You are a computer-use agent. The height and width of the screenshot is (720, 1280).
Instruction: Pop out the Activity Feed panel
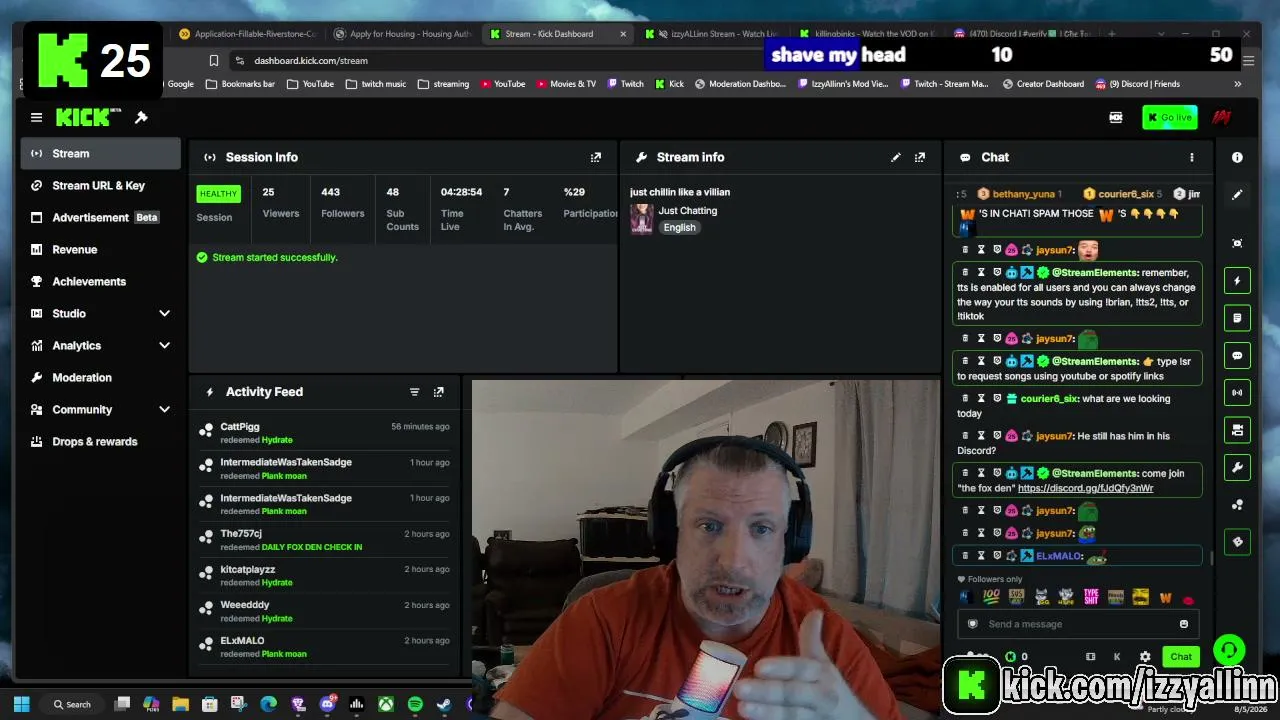438,392
